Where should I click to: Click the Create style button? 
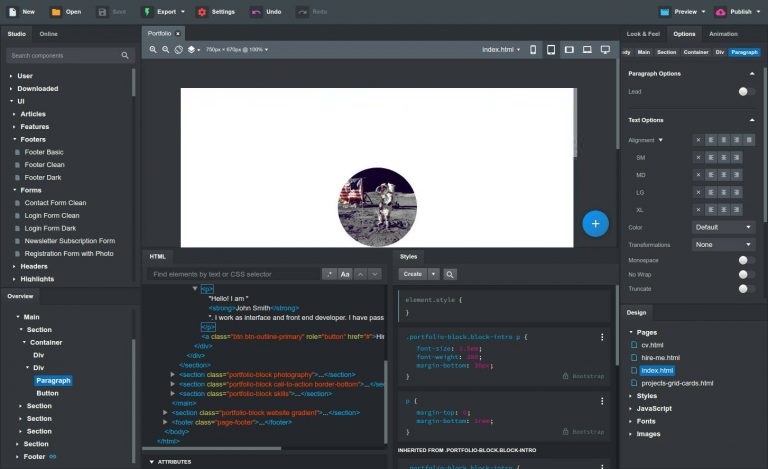[413, 274]
